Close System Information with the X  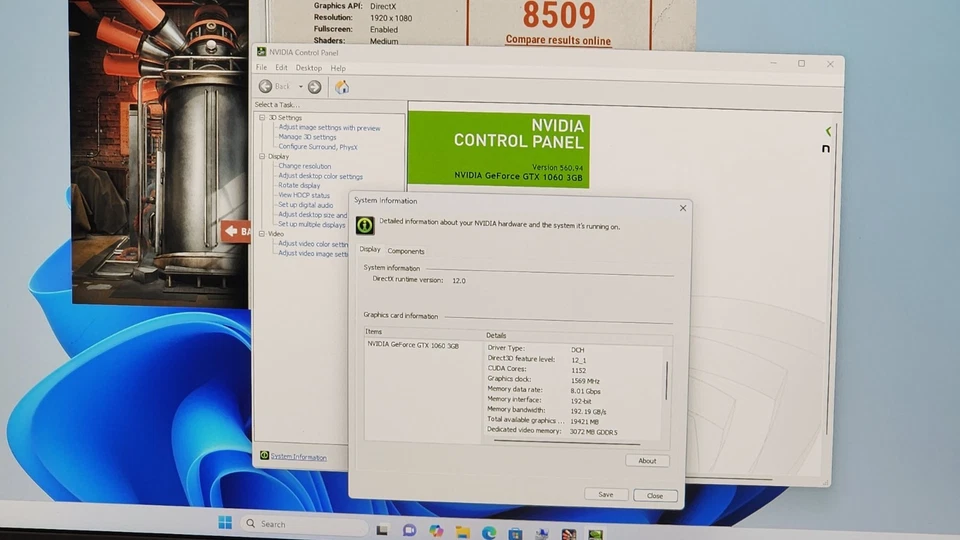[x=683, y=208]
